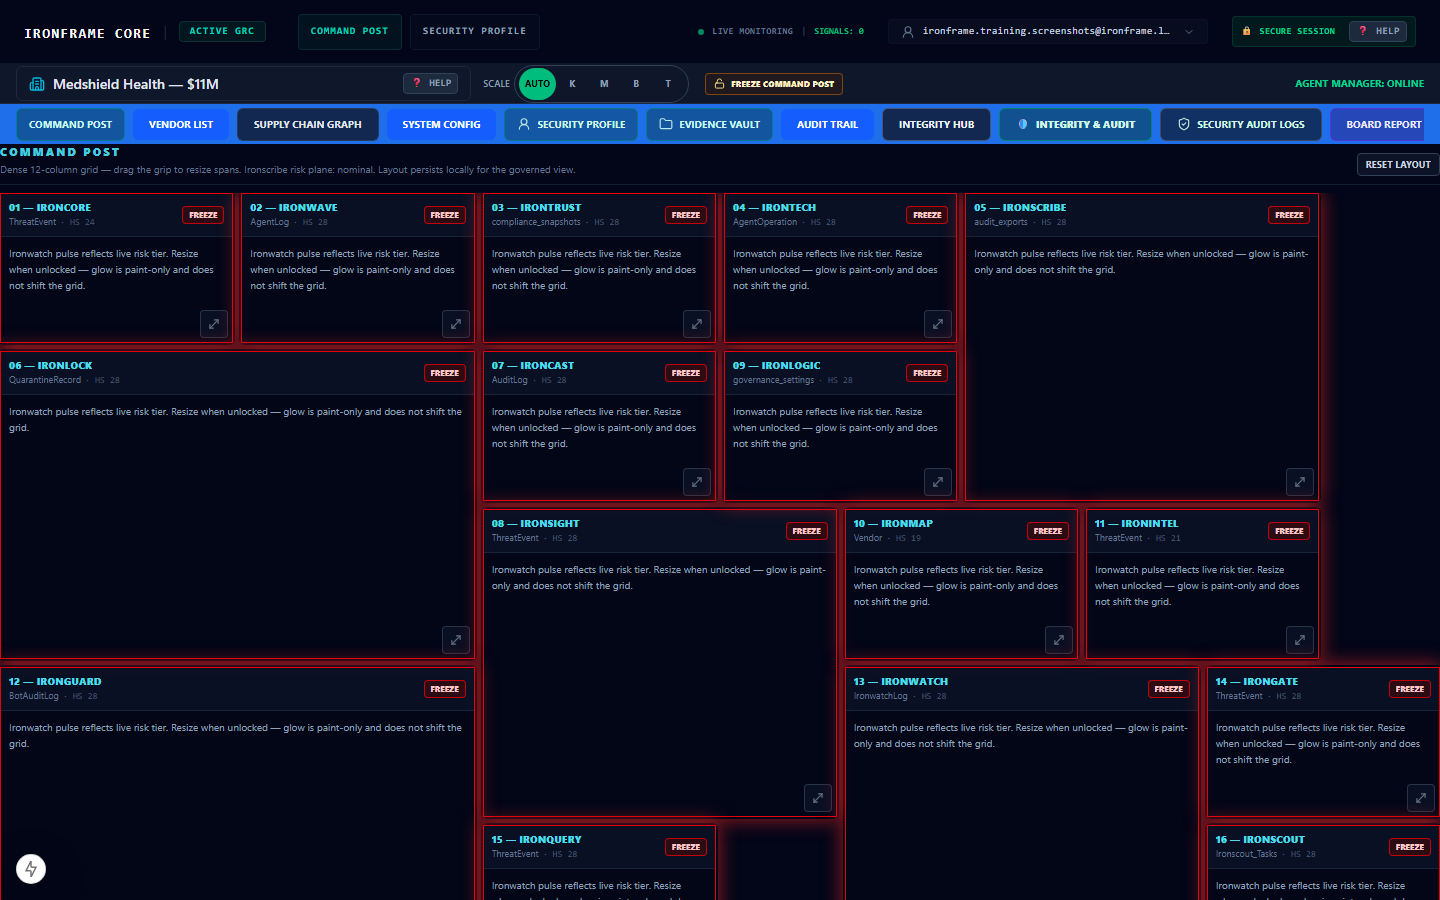Freeze the Ironlock panel
The height and width of the screenshot is (900, 1440).
(x=445, y=373)
